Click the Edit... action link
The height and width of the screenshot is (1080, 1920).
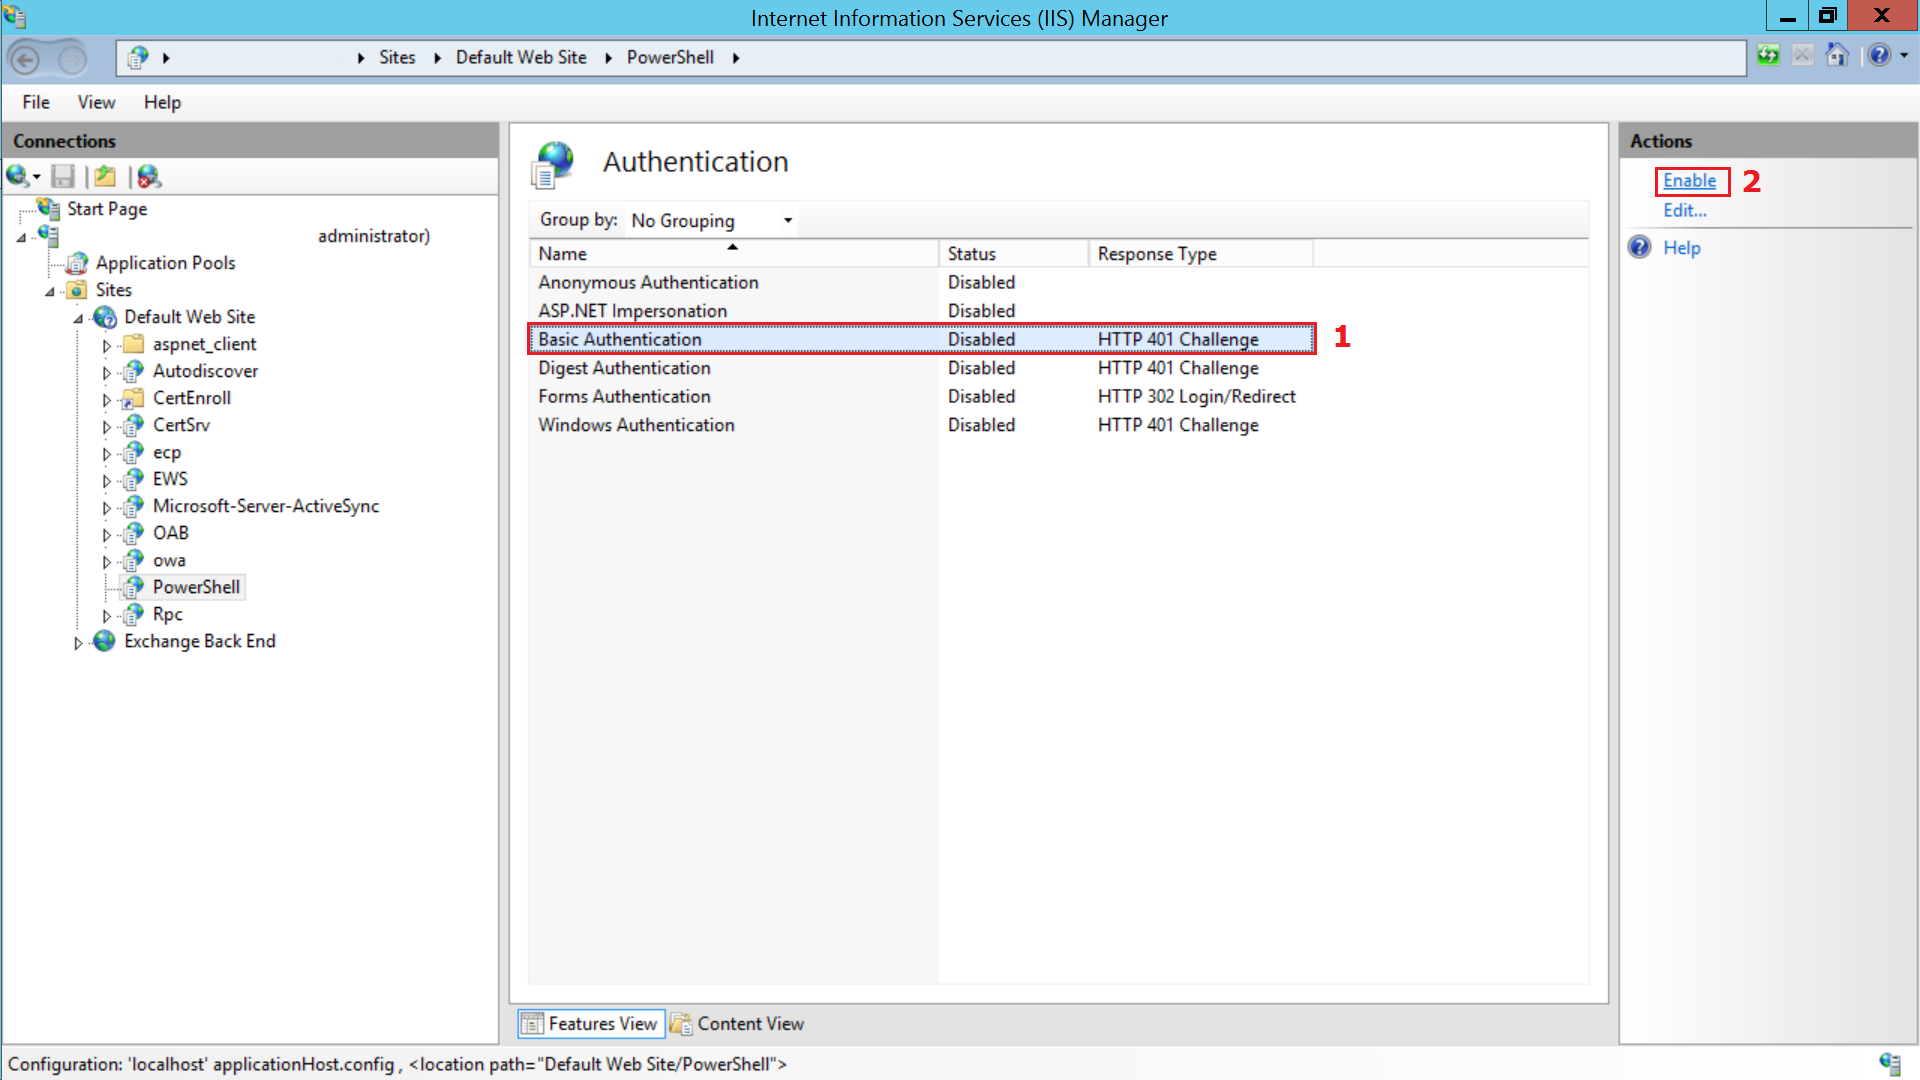click(x=1684, y=211)
